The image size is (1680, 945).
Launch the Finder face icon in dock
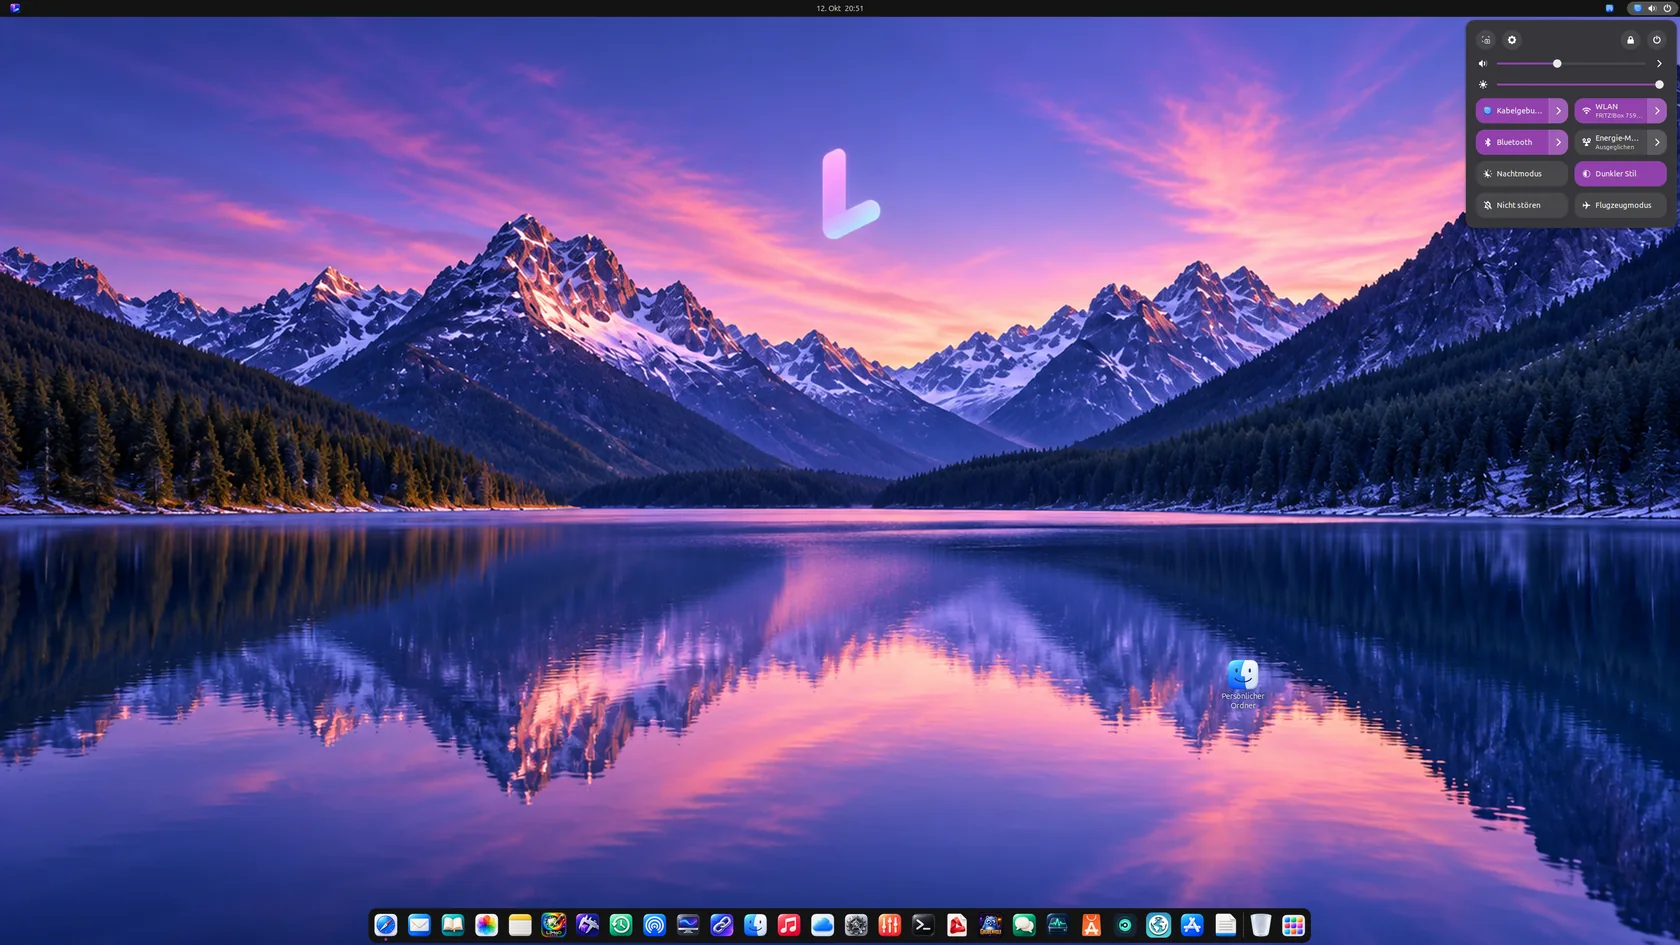click(755, 925)
